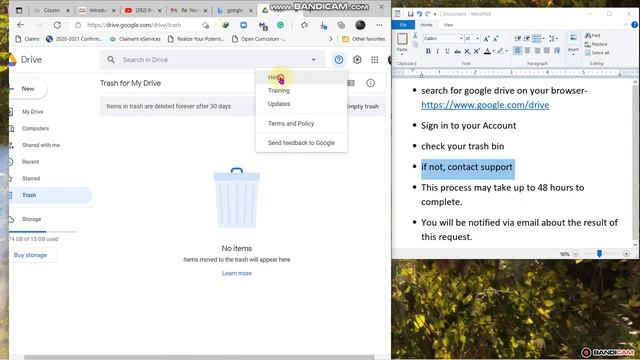Shrink font size in WordPad
Screen dimensions: 640x360
[x=496, y=39]
